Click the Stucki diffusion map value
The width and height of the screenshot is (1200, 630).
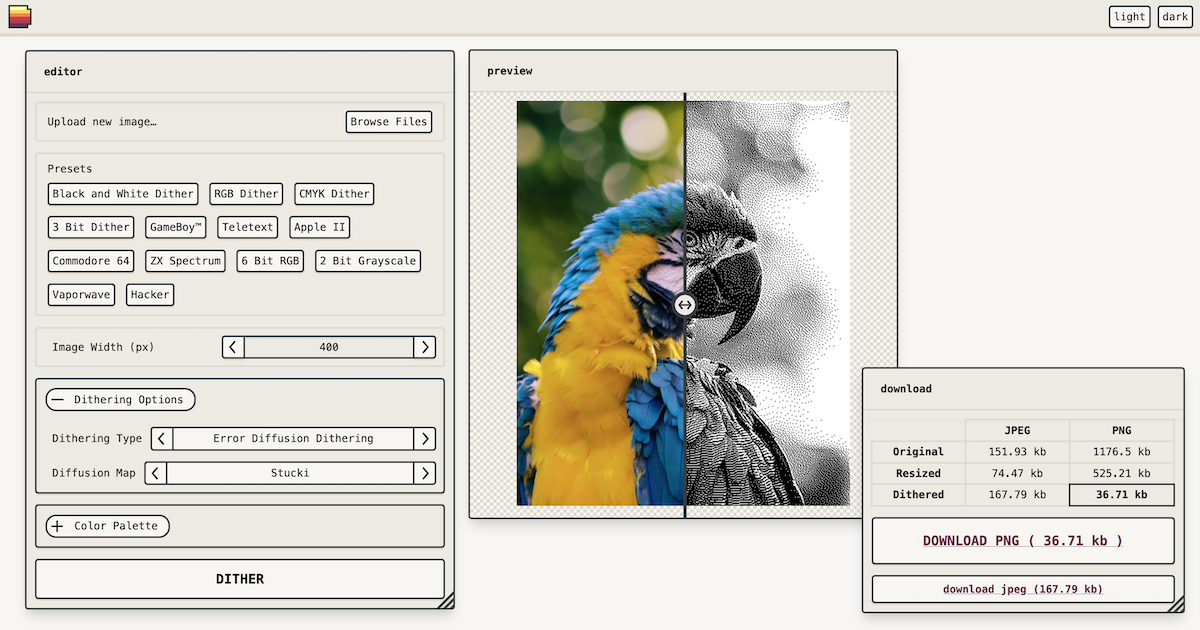click(290, 473)
